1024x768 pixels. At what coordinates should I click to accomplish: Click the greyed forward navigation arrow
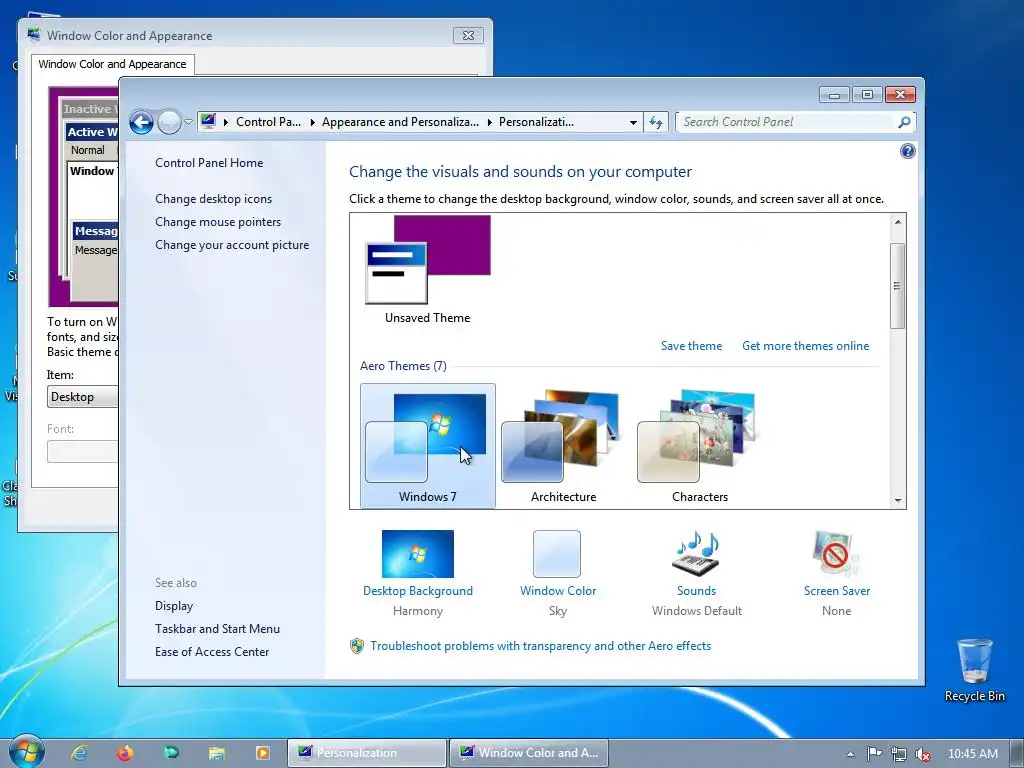169,122
